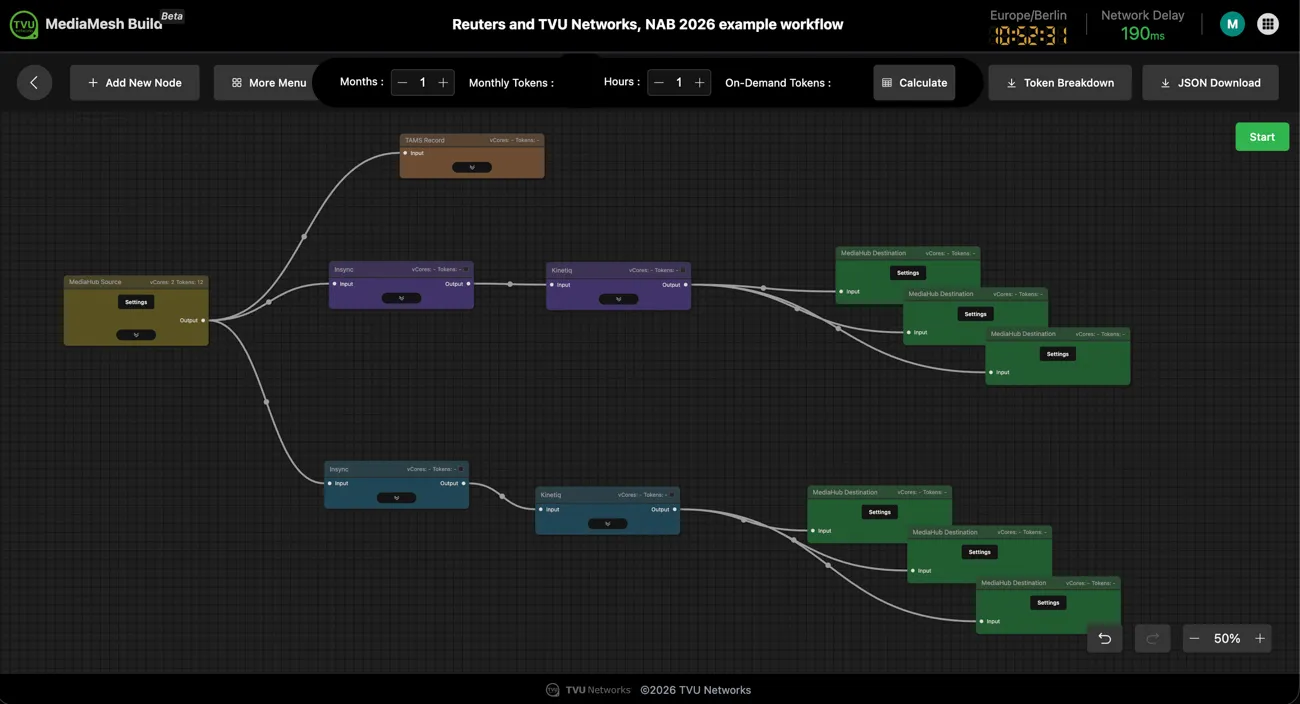Open the apps grid icon
Viewport: 1300px width, 704px height.
tap(1267, 24)
